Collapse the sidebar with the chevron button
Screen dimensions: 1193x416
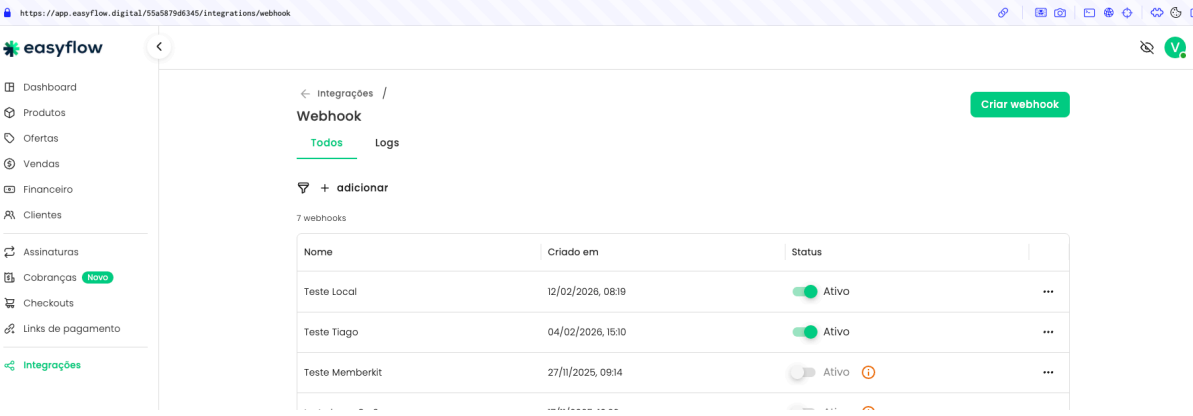pyautogui.click(x=158, y=47)
